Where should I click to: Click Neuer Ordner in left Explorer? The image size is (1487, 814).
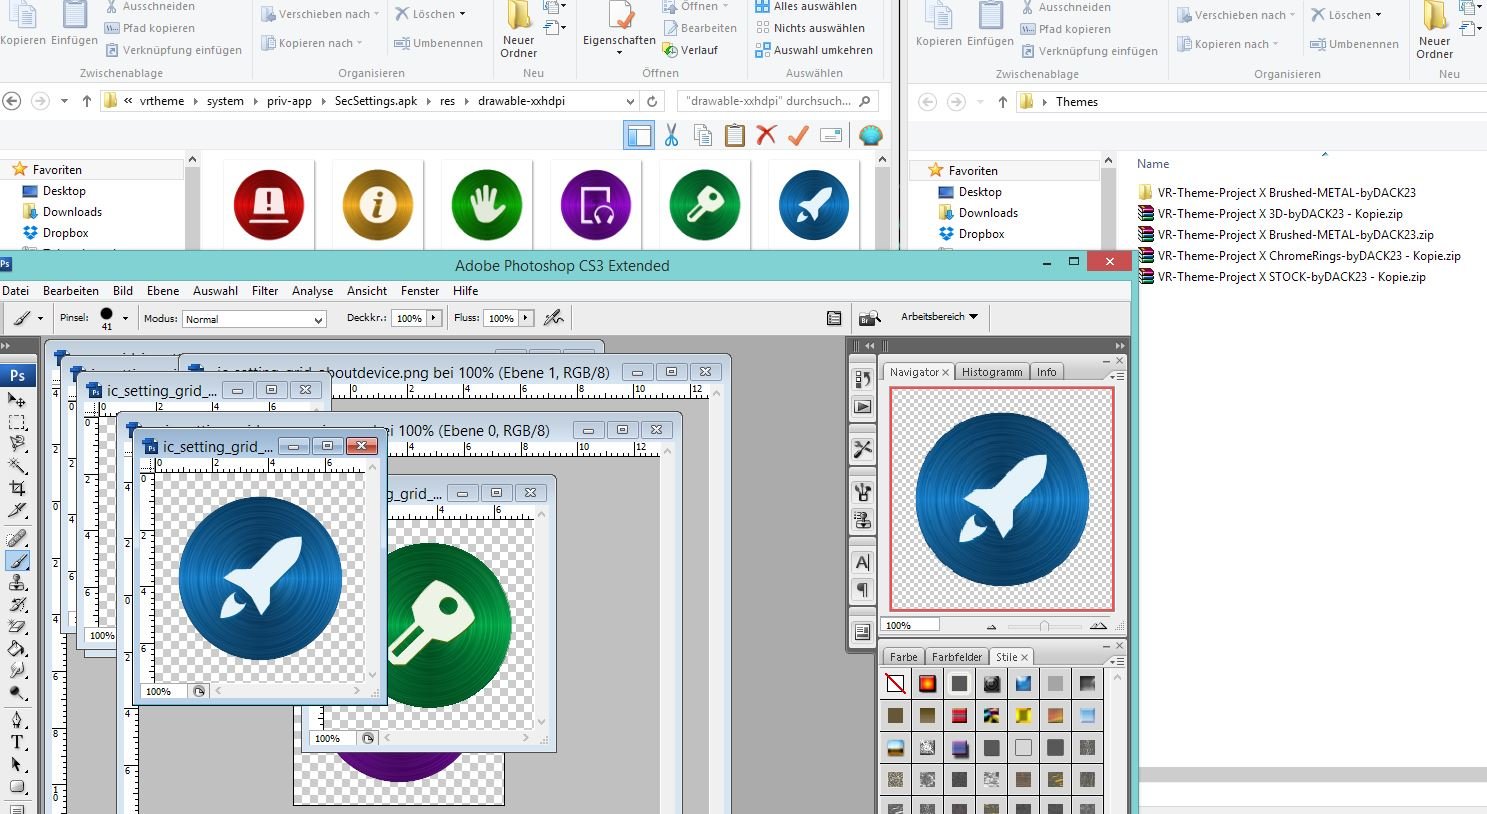tap(518, 30)
